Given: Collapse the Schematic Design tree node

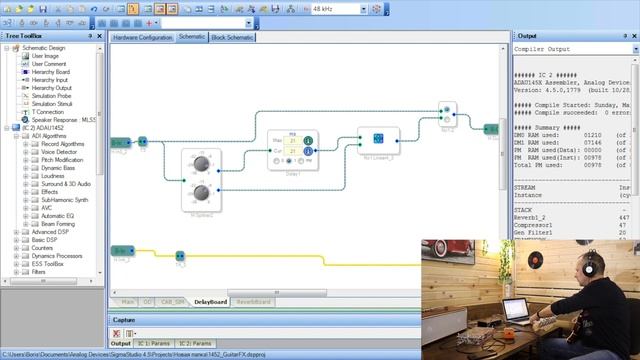Looking at the screenshot, I should point(7,48).
